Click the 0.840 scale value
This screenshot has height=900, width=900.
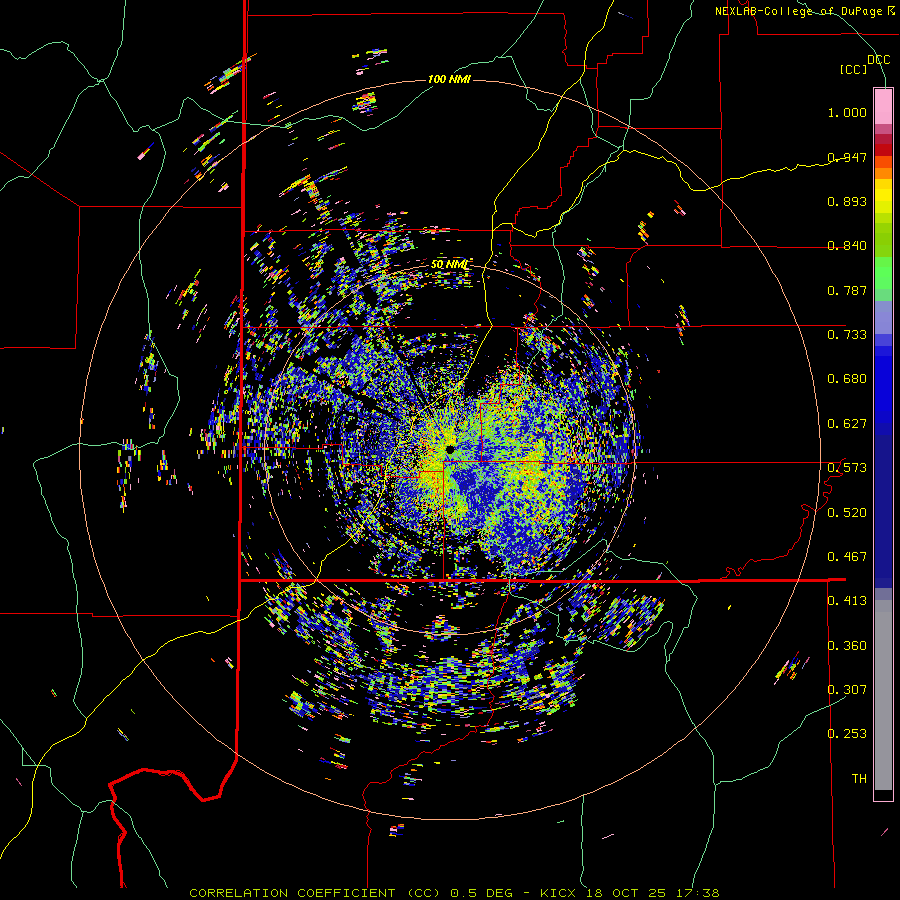click(x=847, y=246)
